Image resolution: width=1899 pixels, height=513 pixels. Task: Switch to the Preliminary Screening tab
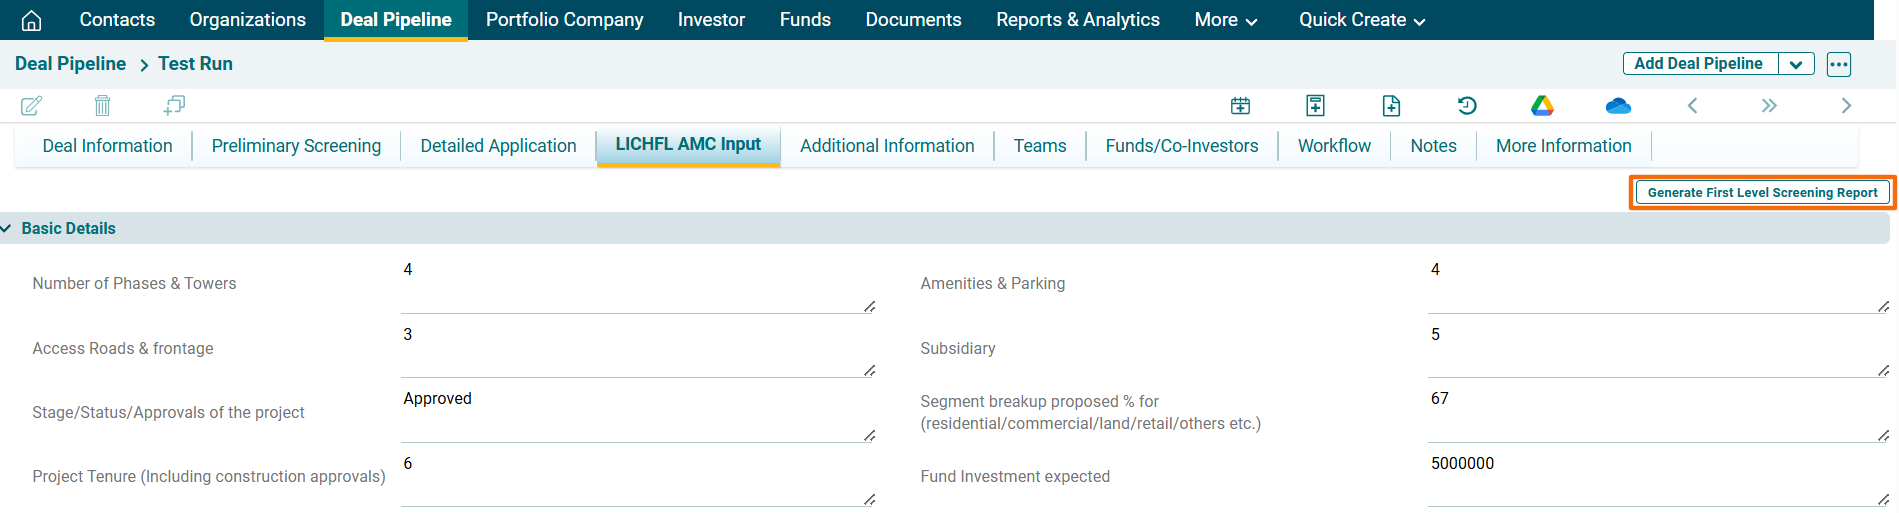296,146
